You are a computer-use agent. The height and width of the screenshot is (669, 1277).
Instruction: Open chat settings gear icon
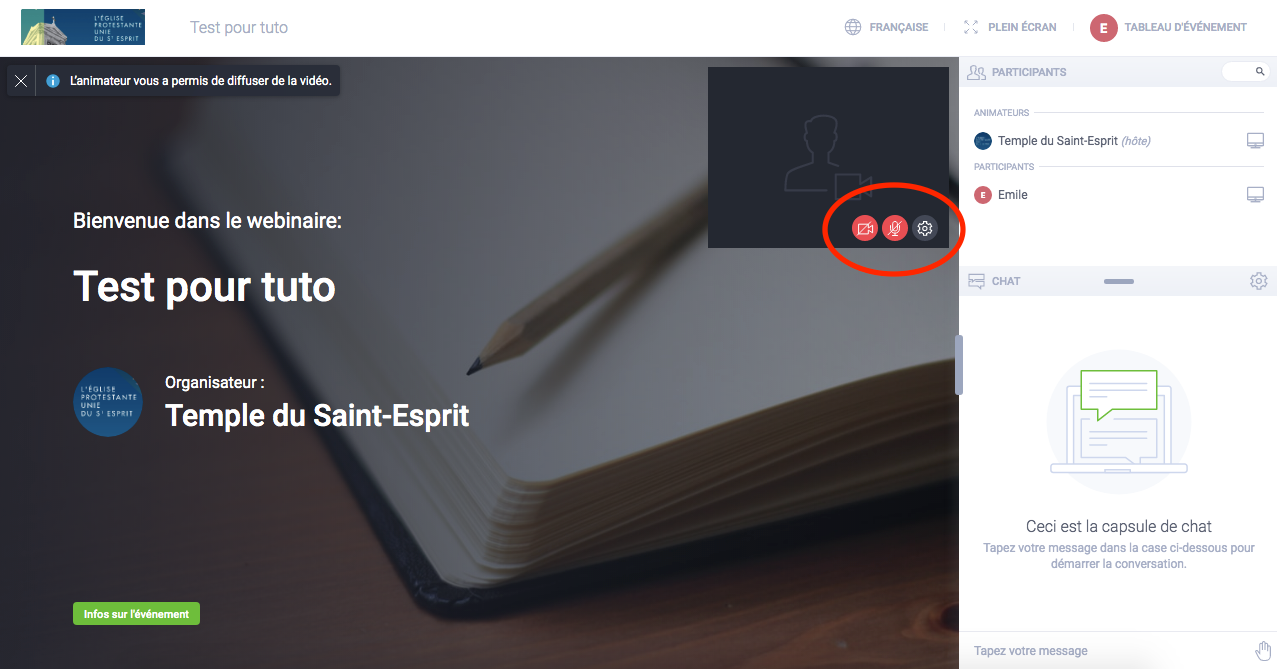[x=1258, y=281]
